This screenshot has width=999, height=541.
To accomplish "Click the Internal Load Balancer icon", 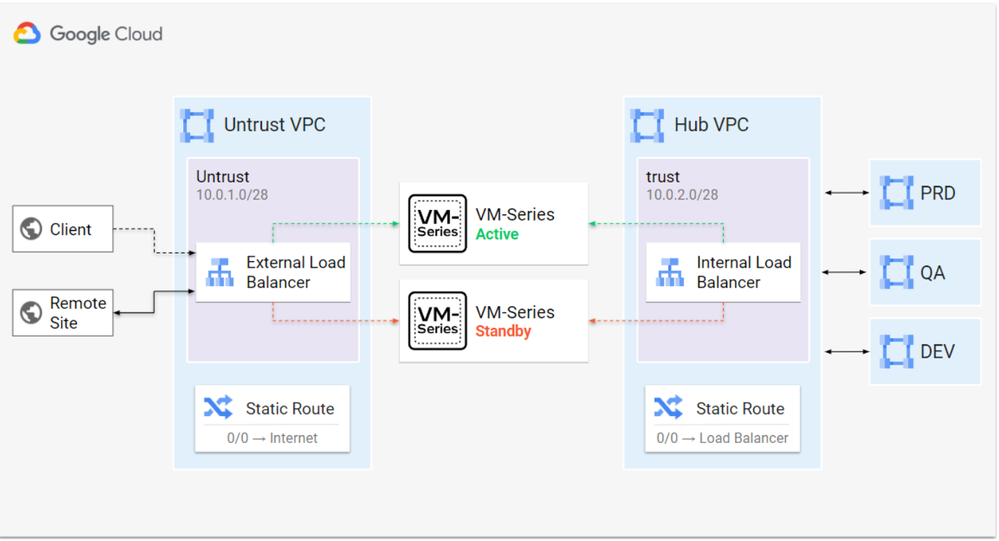I will point(669,272).
